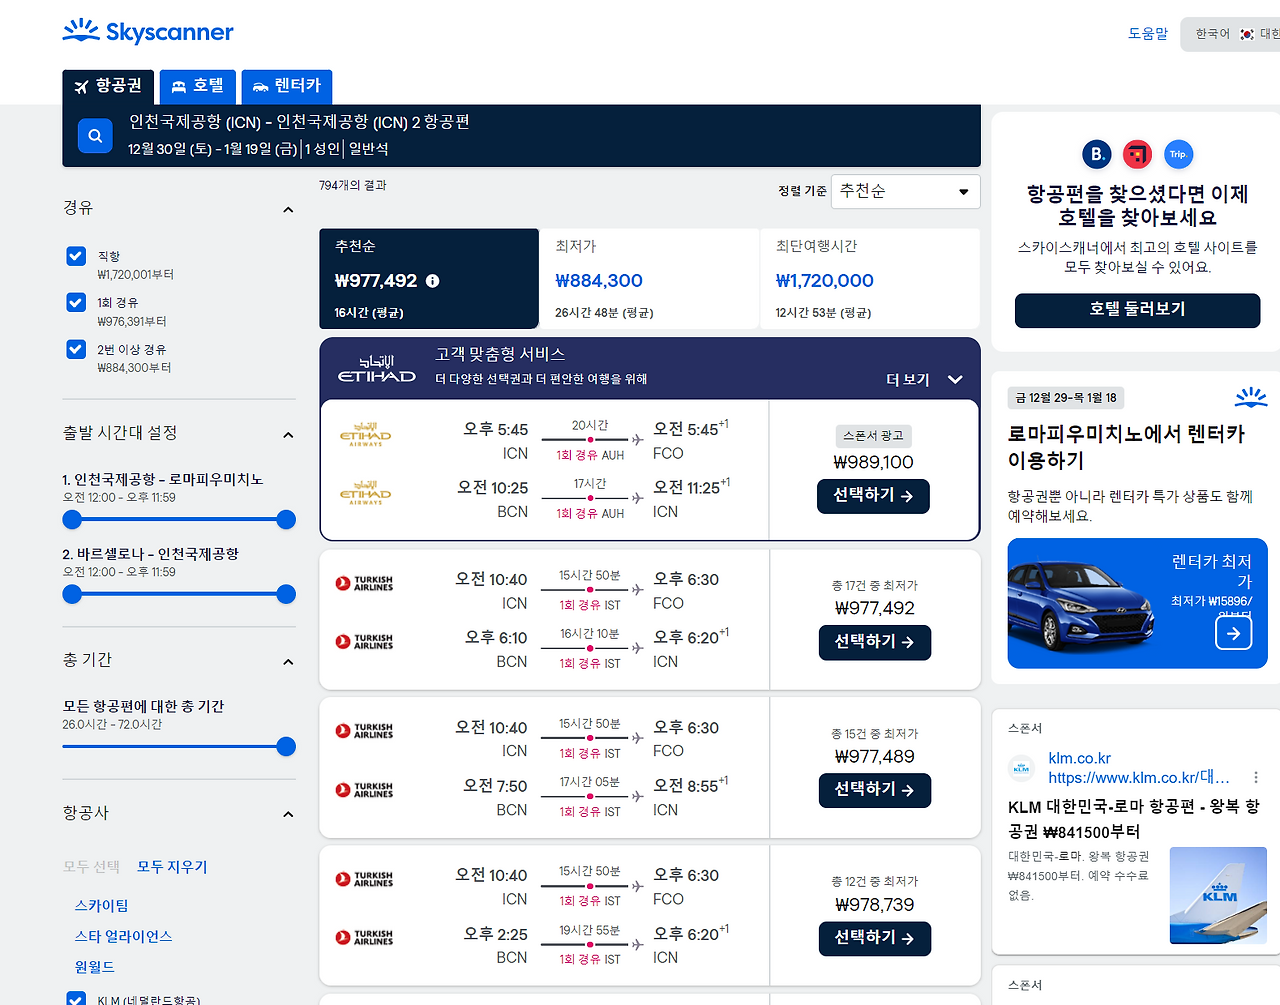The height and width of the screenshot is (1005, 1280).
Task: Click Etihad Airways logo on 오전 10:25 flight
Action: tap(365, 492)
